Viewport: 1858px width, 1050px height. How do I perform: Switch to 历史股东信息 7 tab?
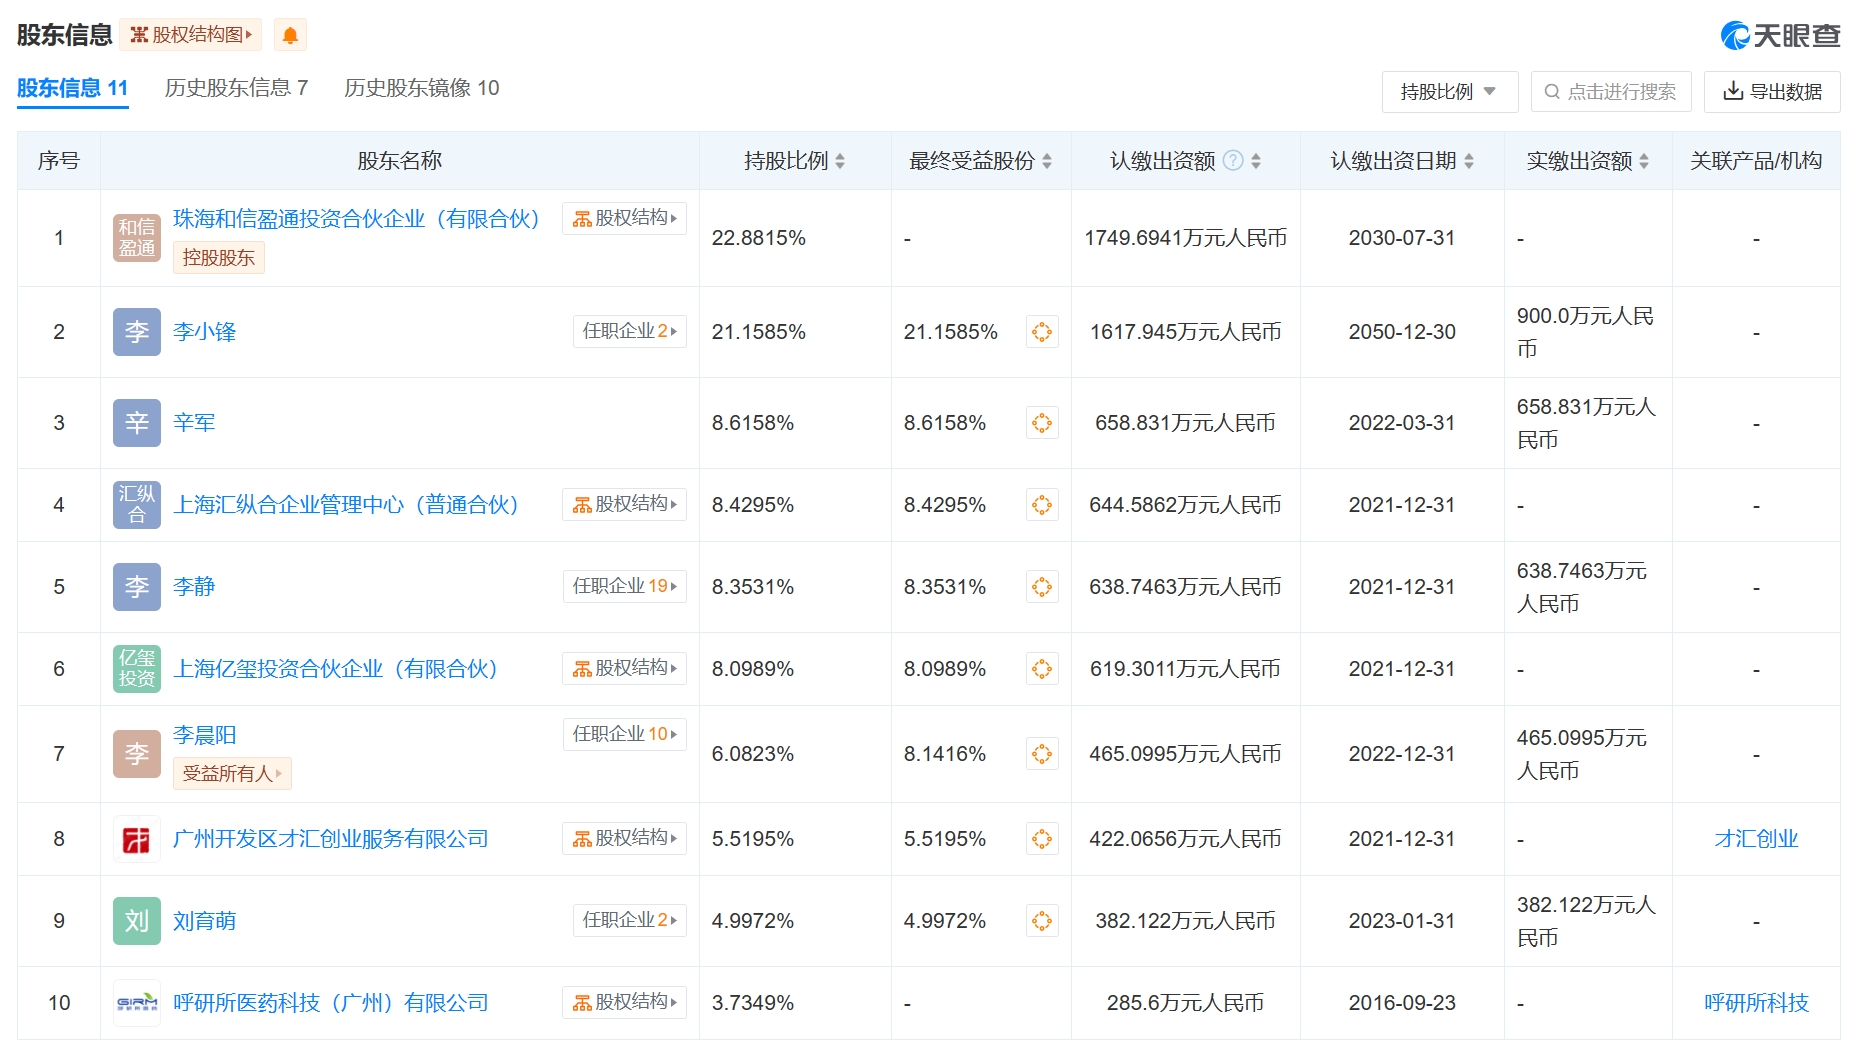click(236, 88)
